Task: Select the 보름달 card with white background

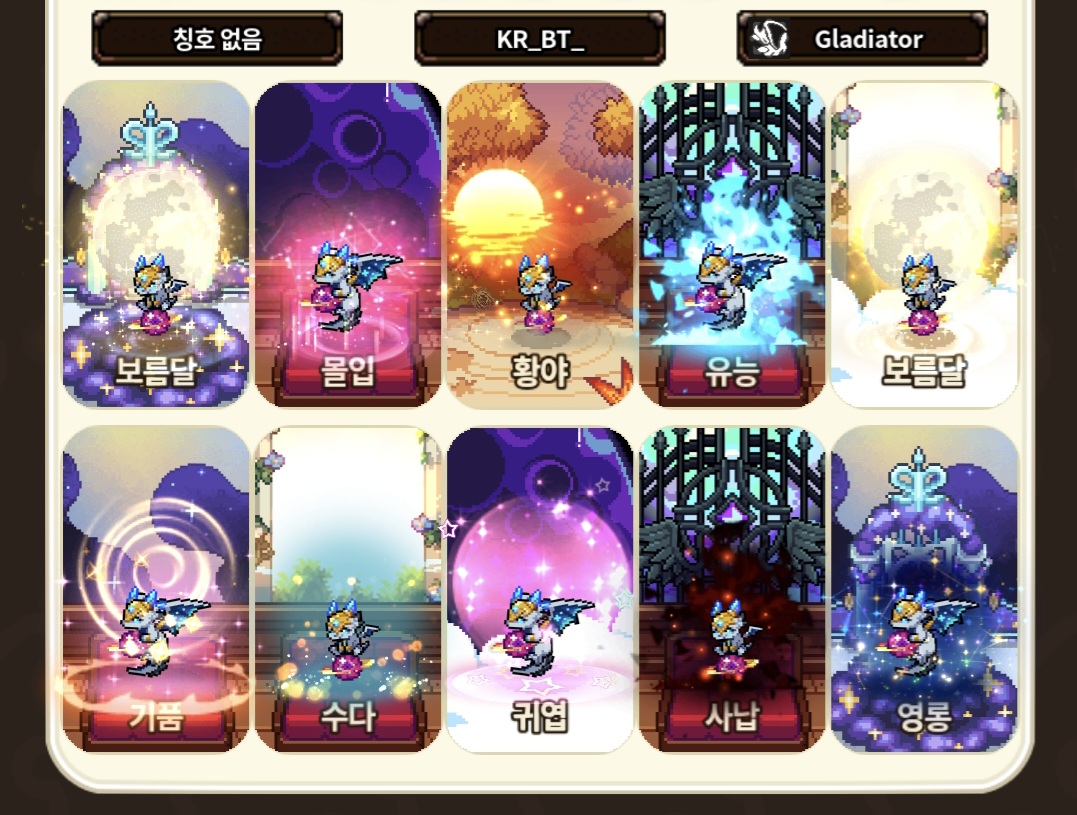Action: pos(925,244)
